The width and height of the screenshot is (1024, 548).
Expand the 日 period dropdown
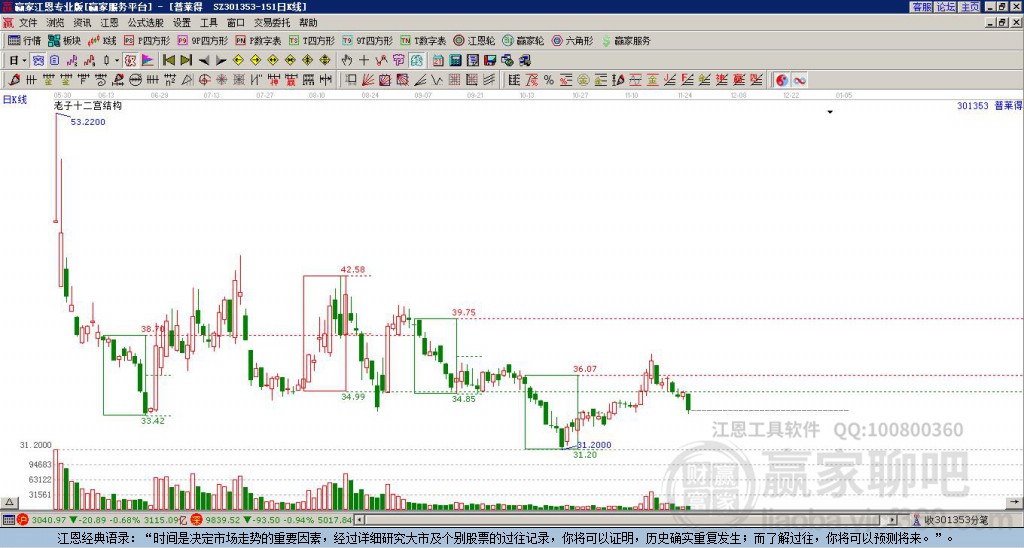[24, 61]
